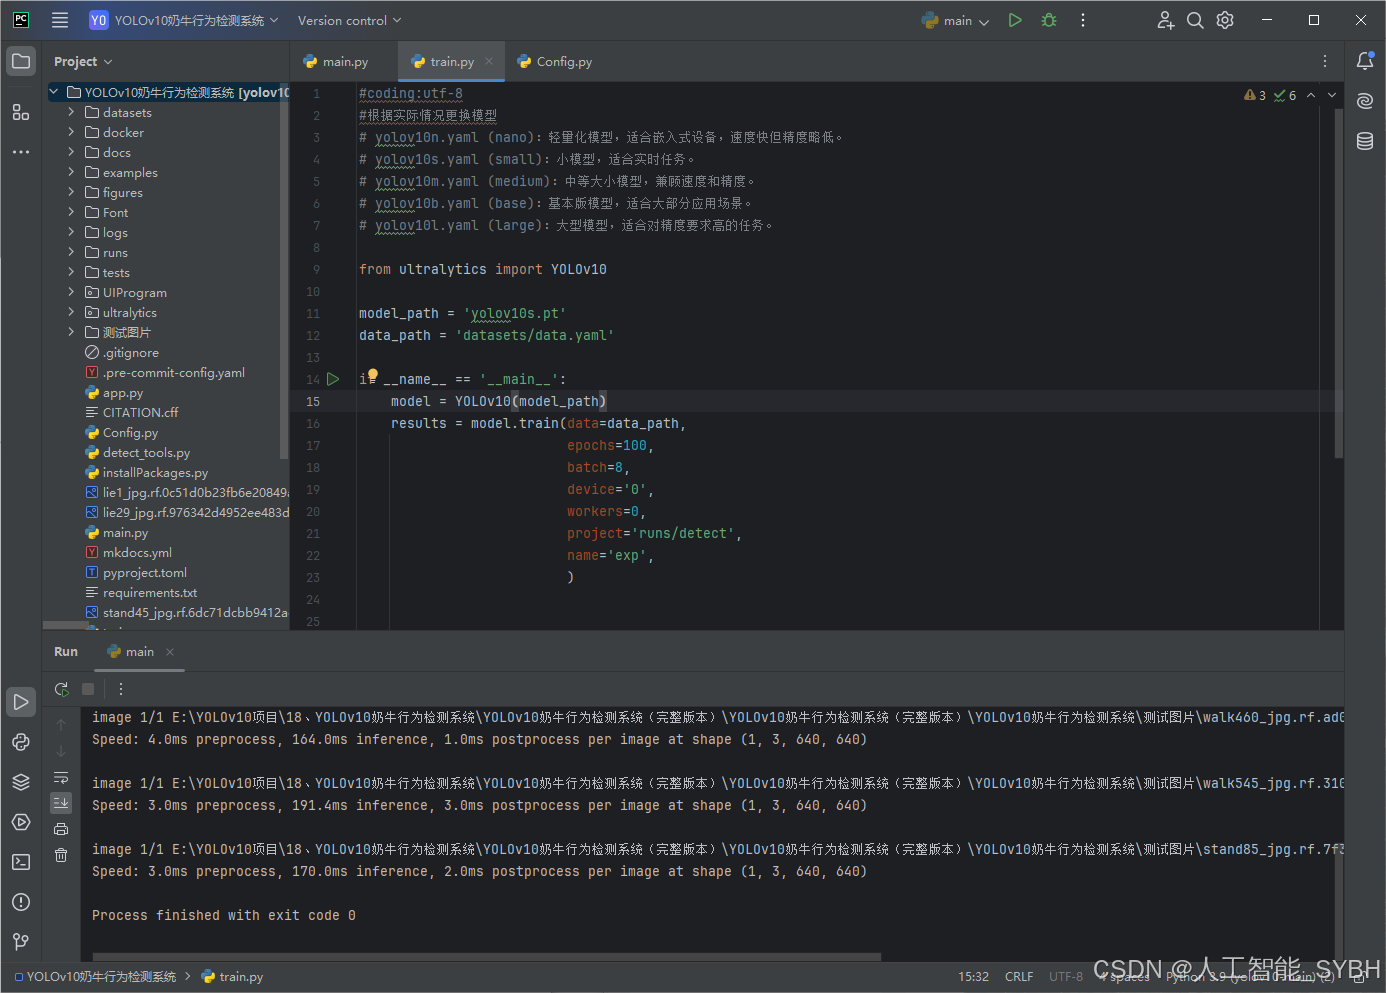Rerun main from the Run panel
The image size is (1386, 993).
pos(61,689)
